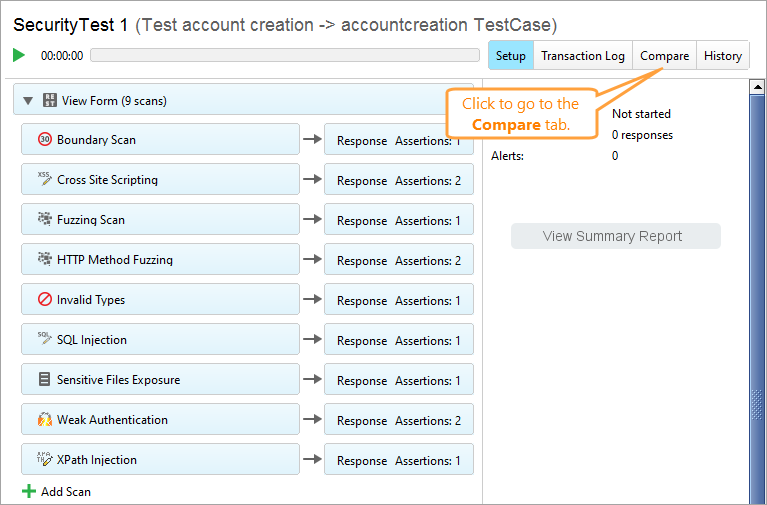The height and width of the screenshot is (505, 767).
Task: Select the SQL Injection label
Action: click(92, 340)
